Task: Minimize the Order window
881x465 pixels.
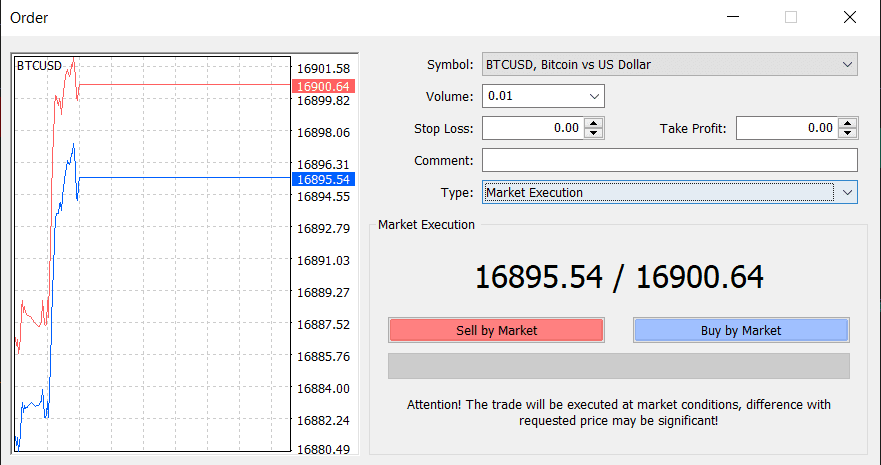Action: [733, 17]
